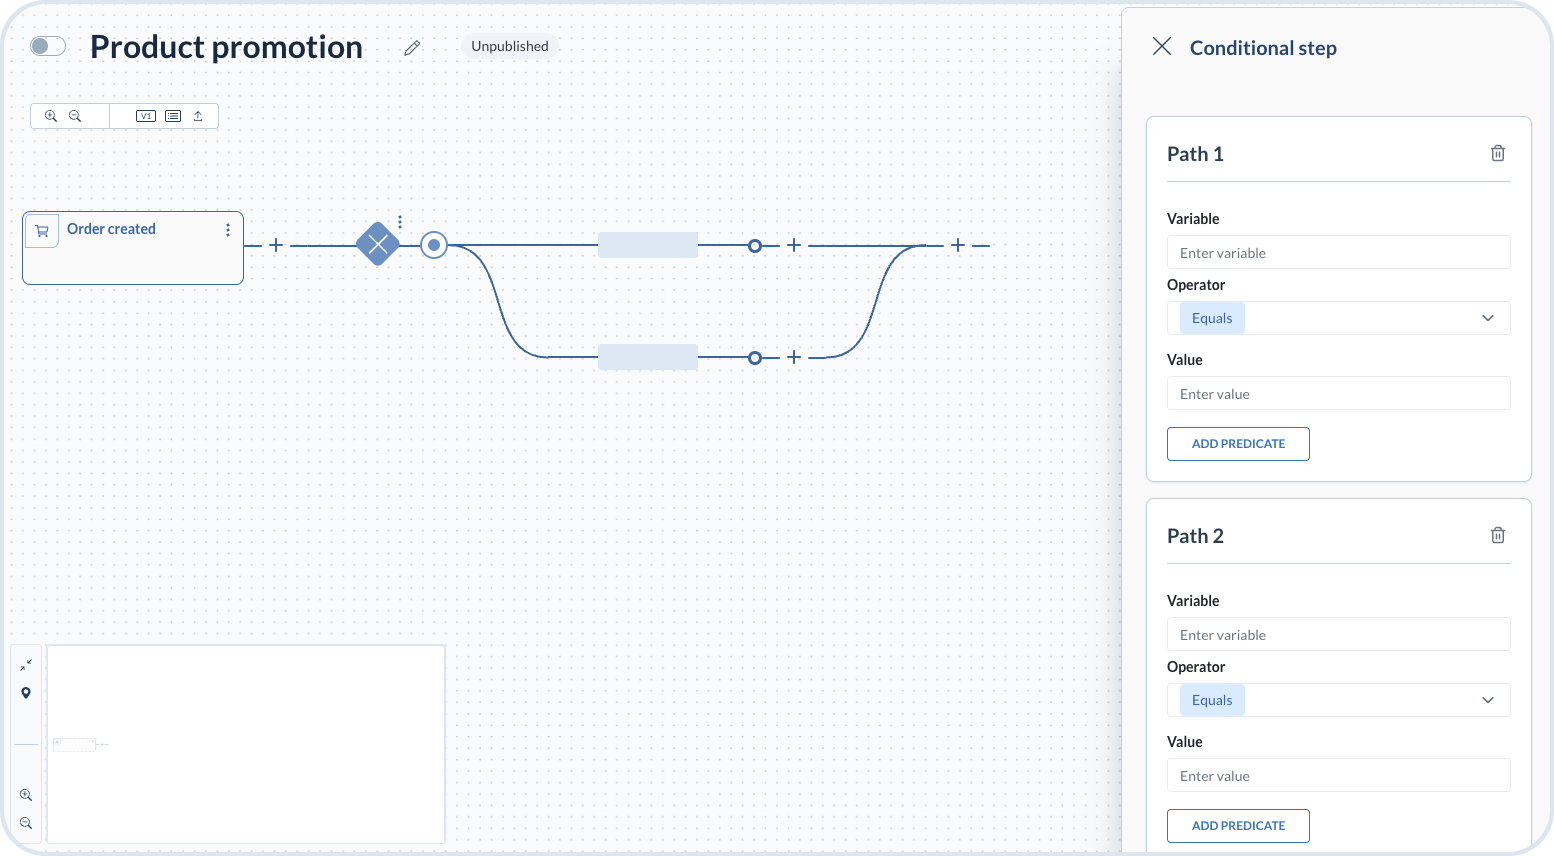Open the conditional diamond's three-dot menu

[x=400, y=222]
